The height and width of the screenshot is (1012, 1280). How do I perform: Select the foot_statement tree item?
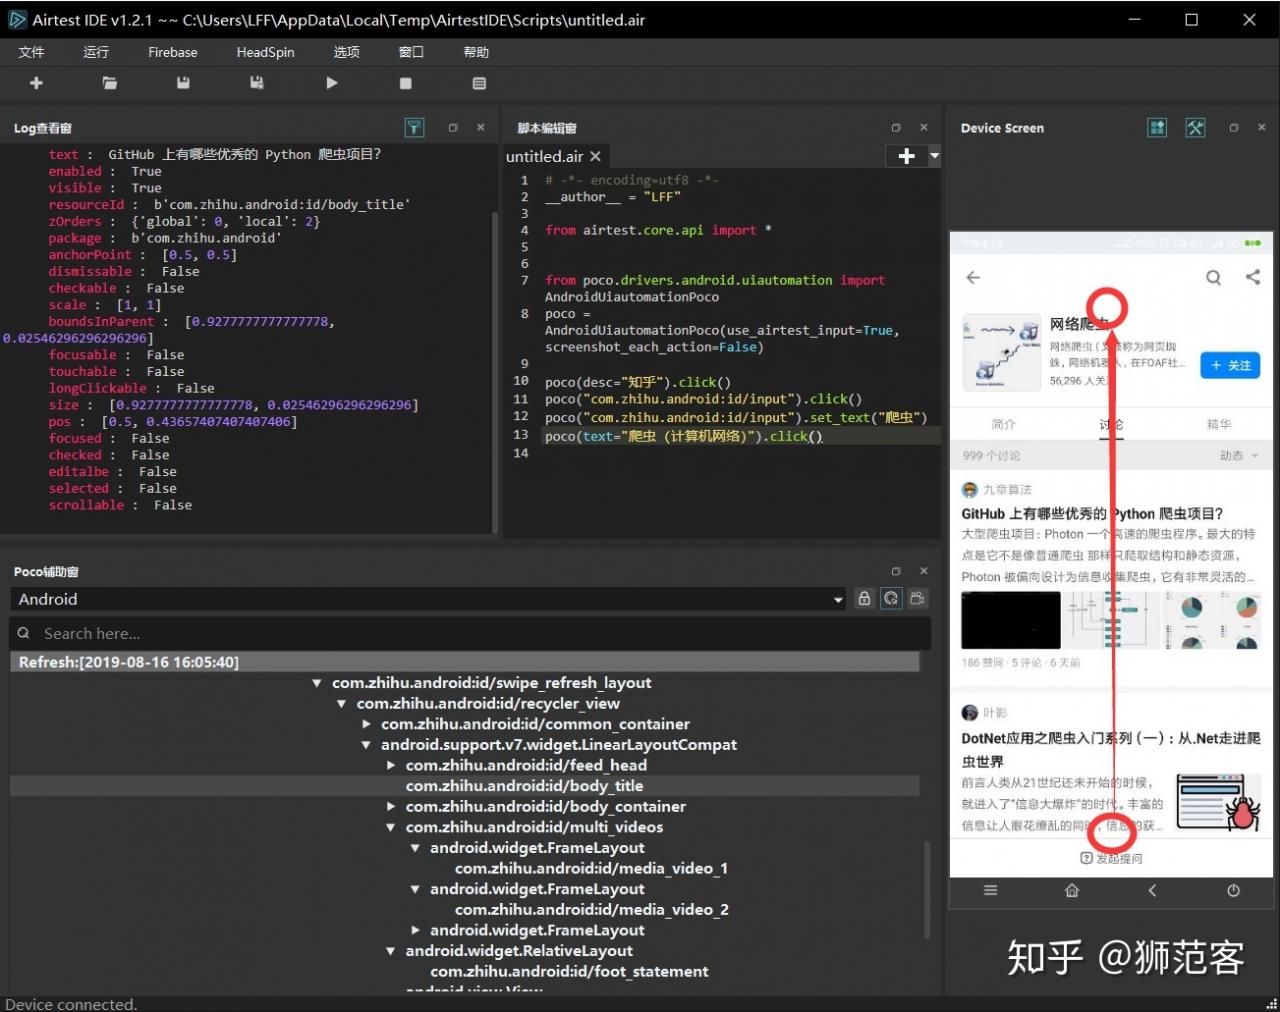tap(569, 971)
